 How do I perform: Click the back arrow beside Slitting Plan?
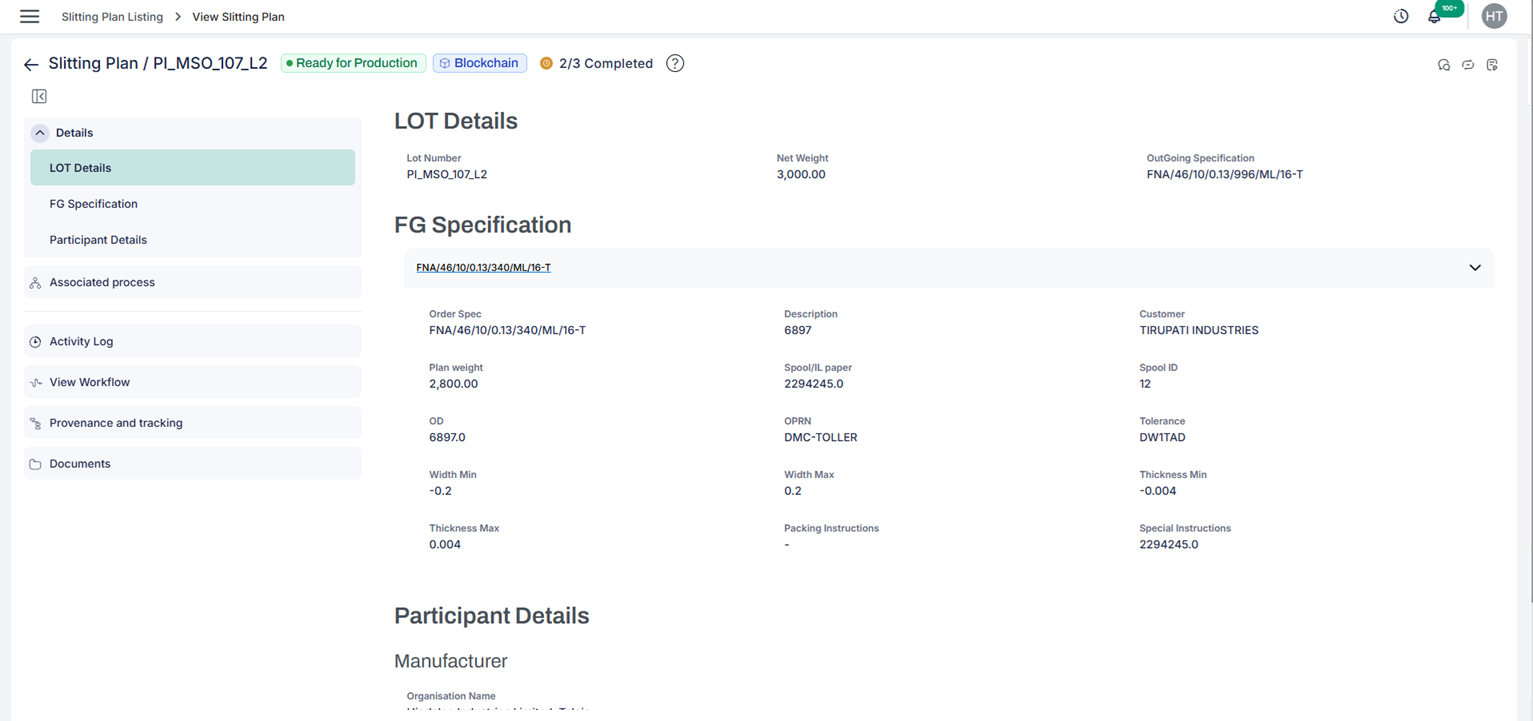(x=31, y=64)
